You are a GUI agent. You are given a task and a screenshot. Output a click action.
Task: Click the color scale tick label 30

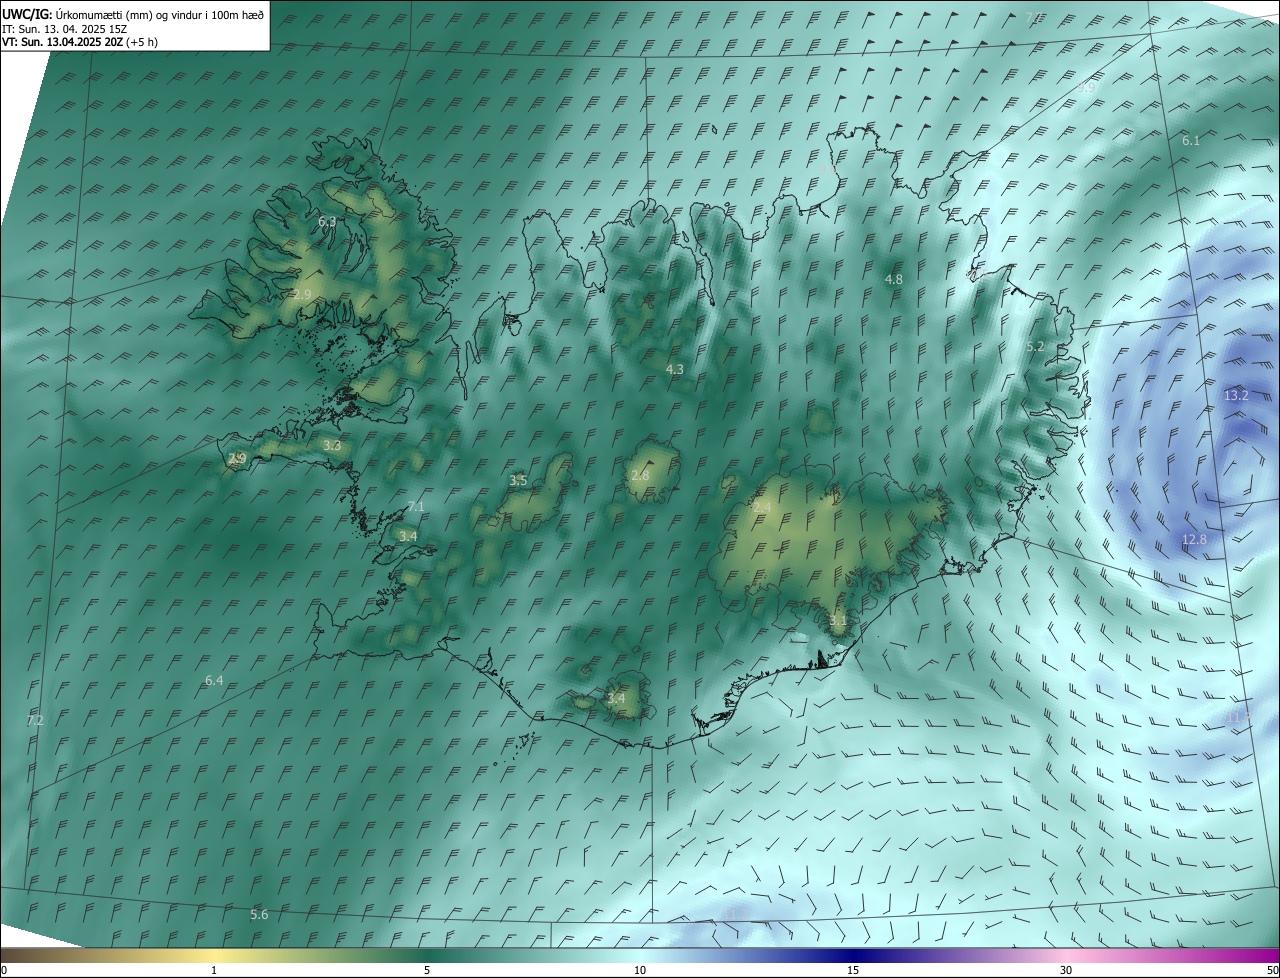[x=1066, y=970]
